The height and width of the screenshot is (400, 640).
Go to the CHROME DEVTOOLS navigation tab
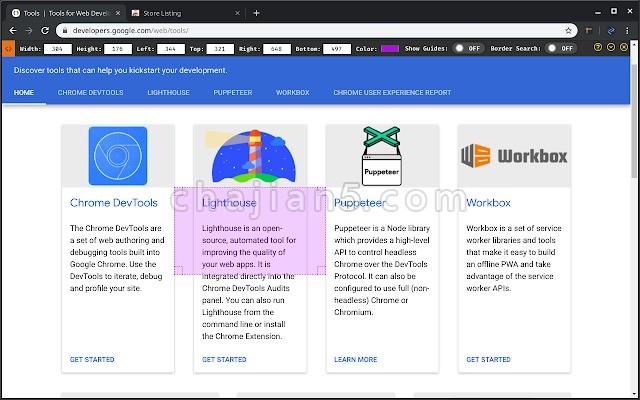(x=90, y=93)
